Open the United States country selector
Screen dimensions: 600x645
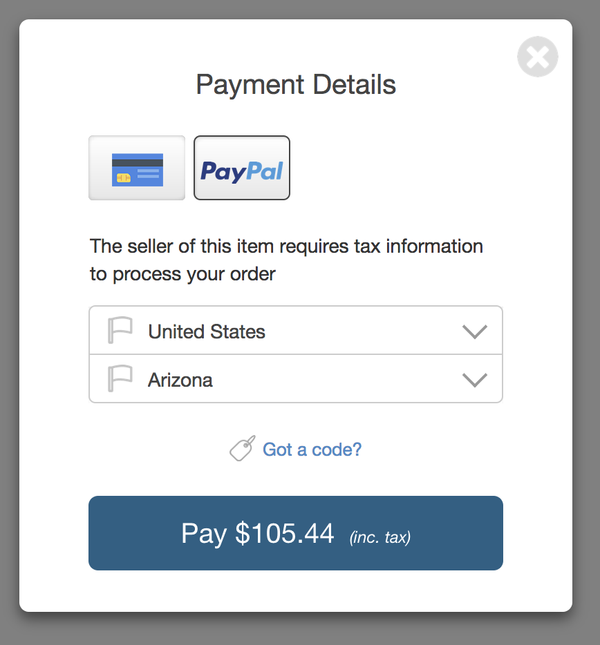point(295,331)
